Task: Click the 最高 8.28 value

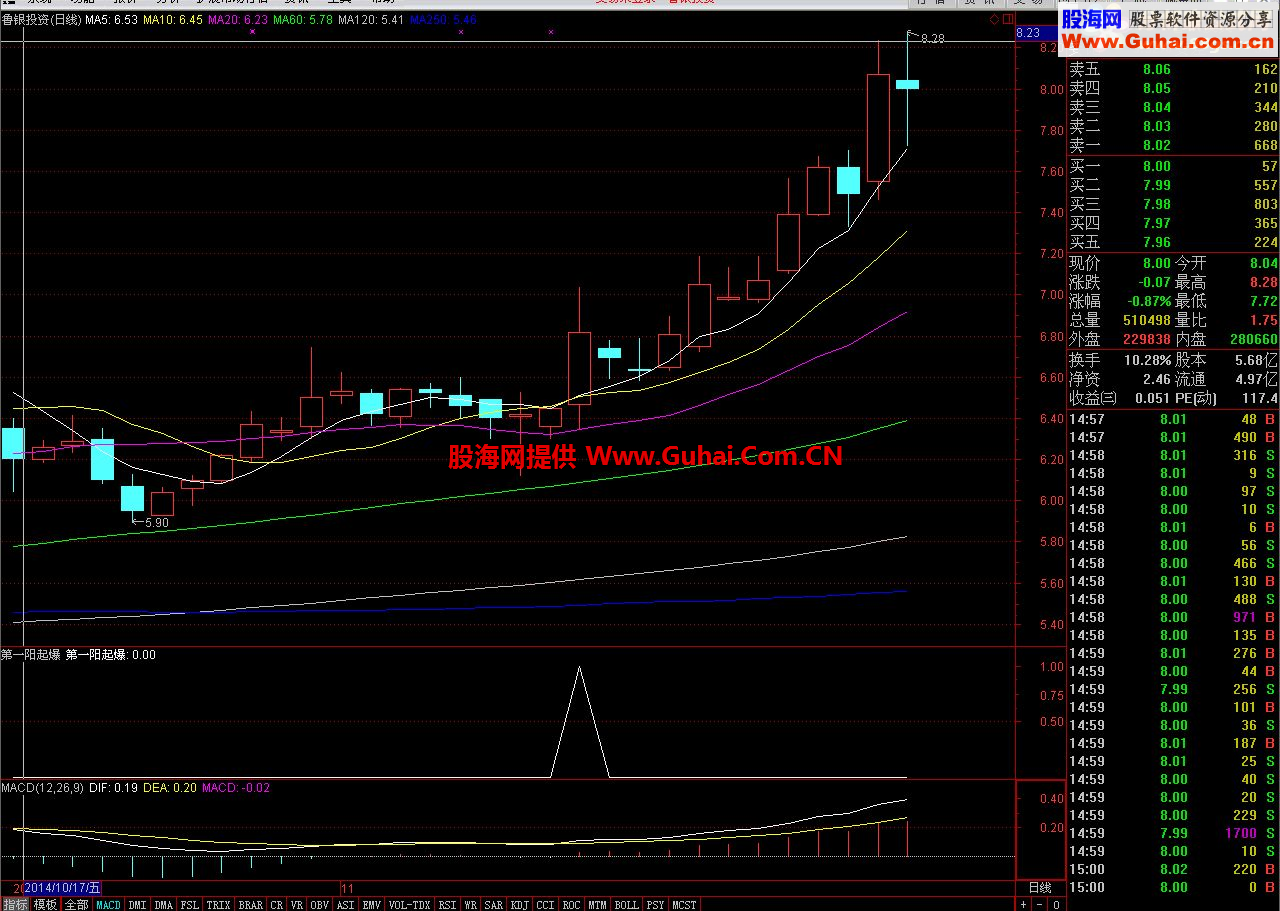Action: pos(1263,283)
